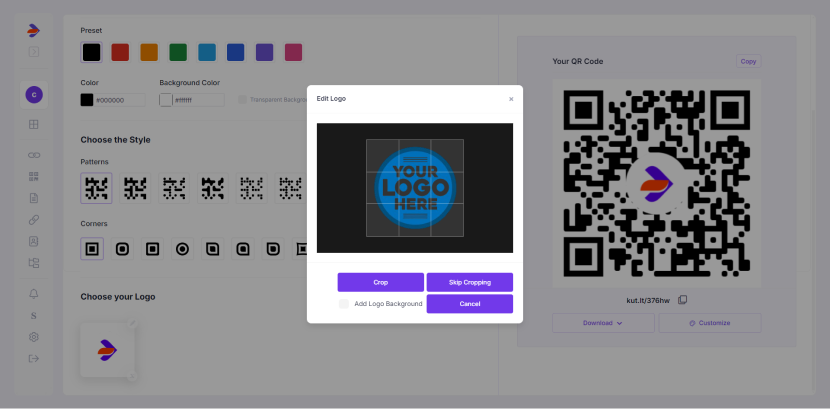Image resolution: width=830 pixels, height=409 pixels.
Task: Open the short links chain icon in sidebar
Action: click(x=34, y=155)
